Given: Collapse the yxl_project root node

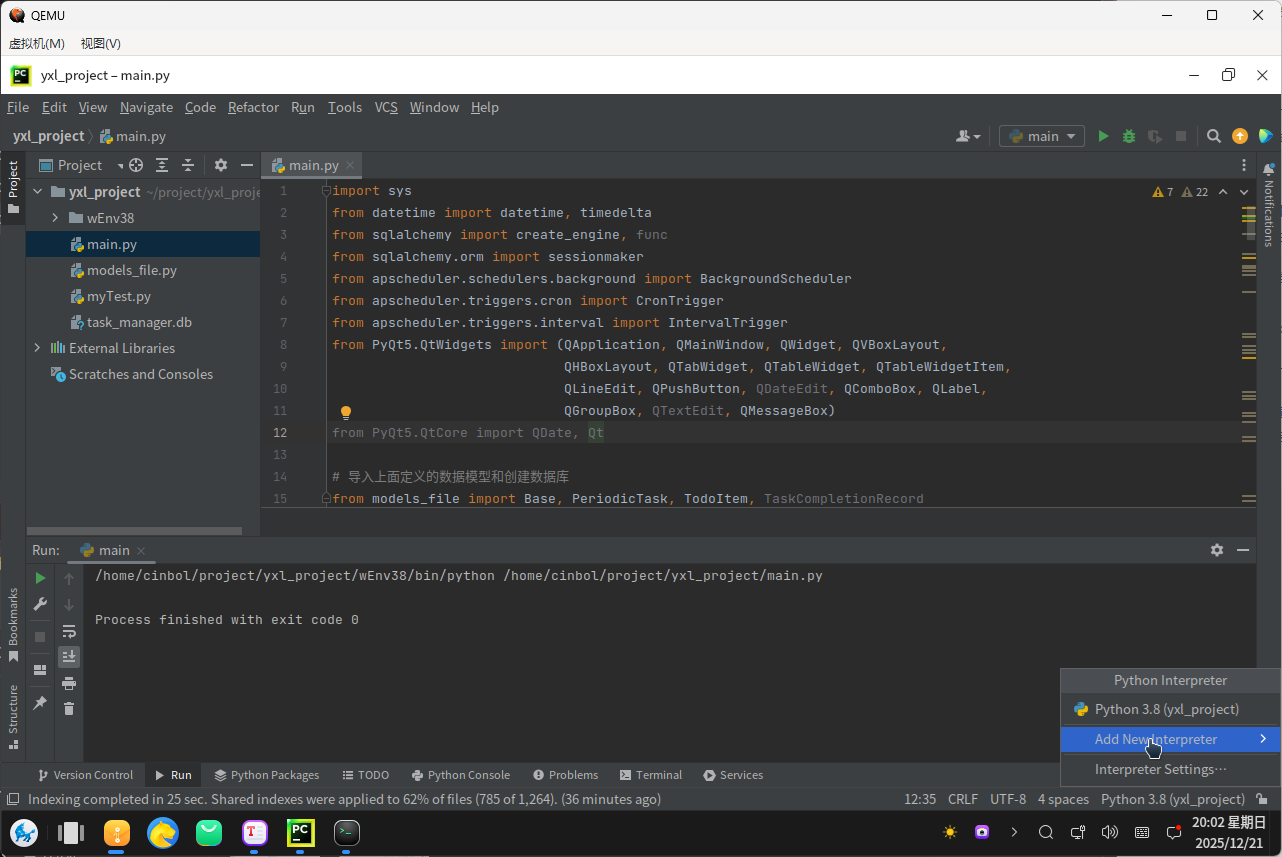Looking at the screenshot, I should point(38,192).
